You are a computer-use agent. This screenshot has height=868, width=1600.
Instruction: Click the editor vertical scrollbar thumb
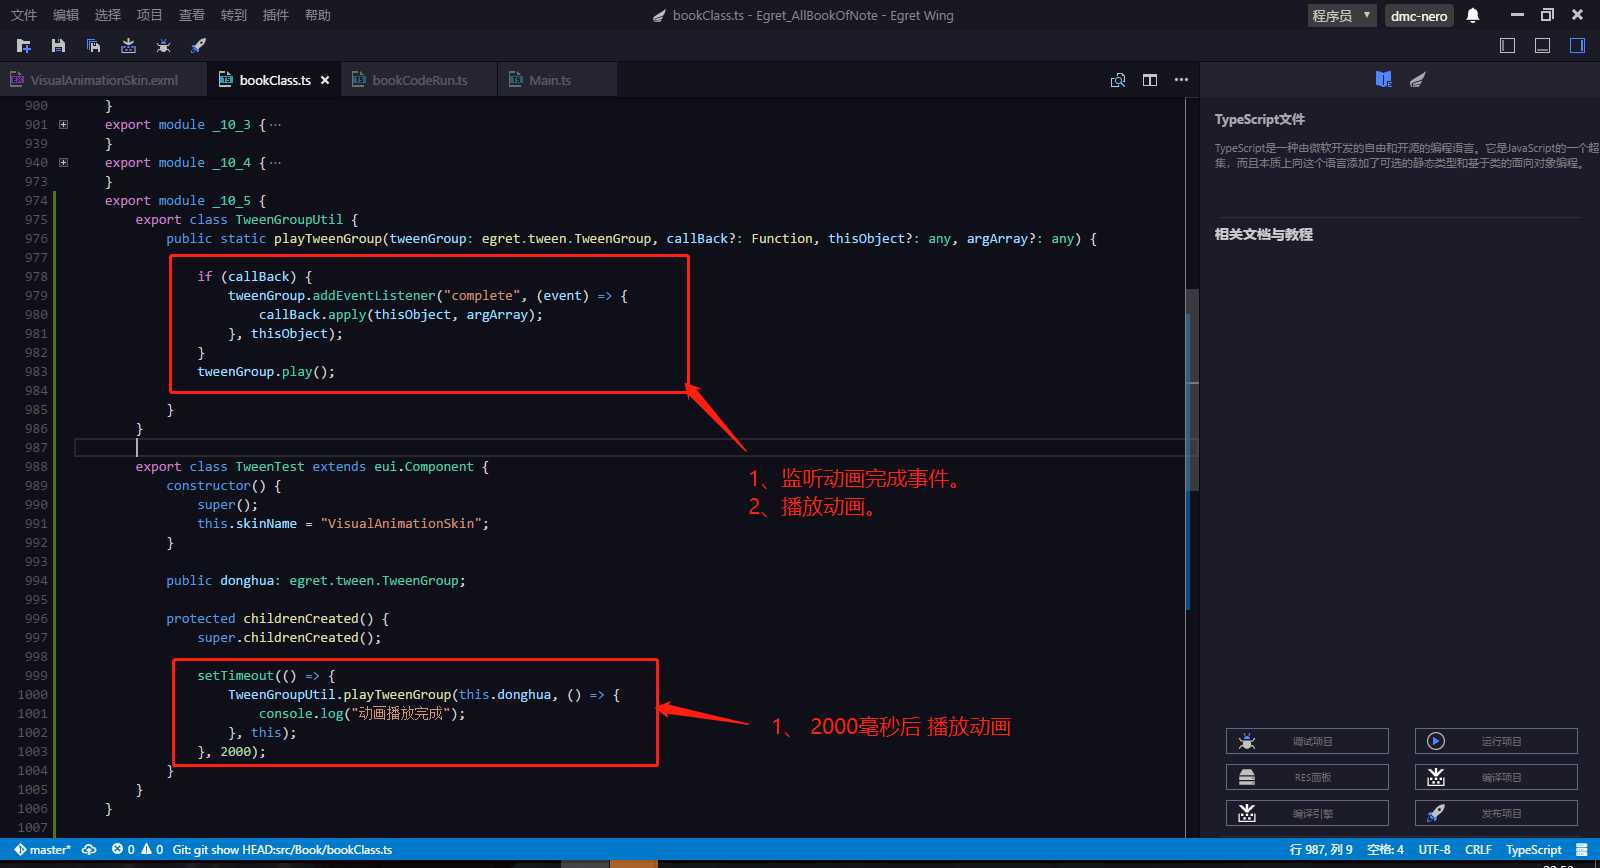click(x=1192, y=390)
